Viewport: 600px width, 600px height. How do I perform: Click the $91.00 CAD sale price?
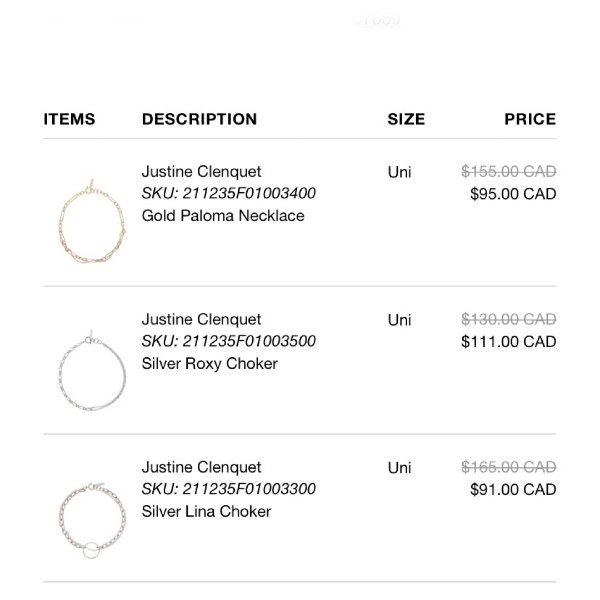pos(512,490)
